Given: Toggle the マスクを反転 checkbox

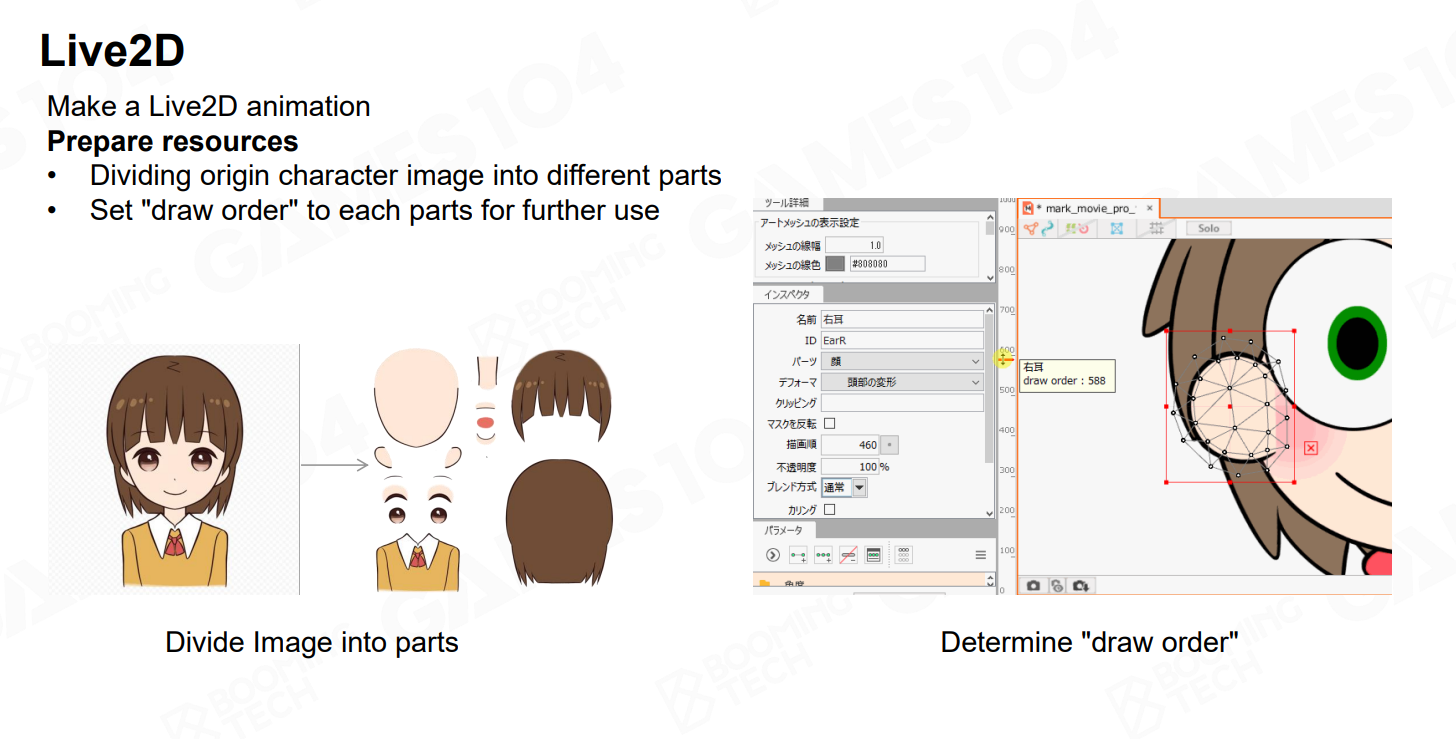Looking at the screenshot, I should (829, 424).
